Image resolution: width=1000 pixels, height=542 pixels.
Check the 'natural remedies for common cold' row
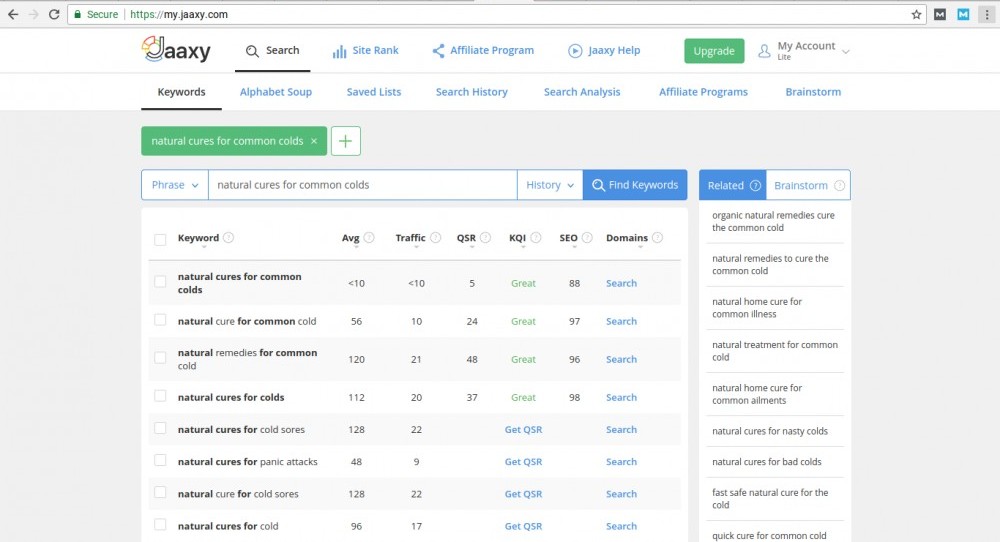pyautogui.click(x=160, y=357)
